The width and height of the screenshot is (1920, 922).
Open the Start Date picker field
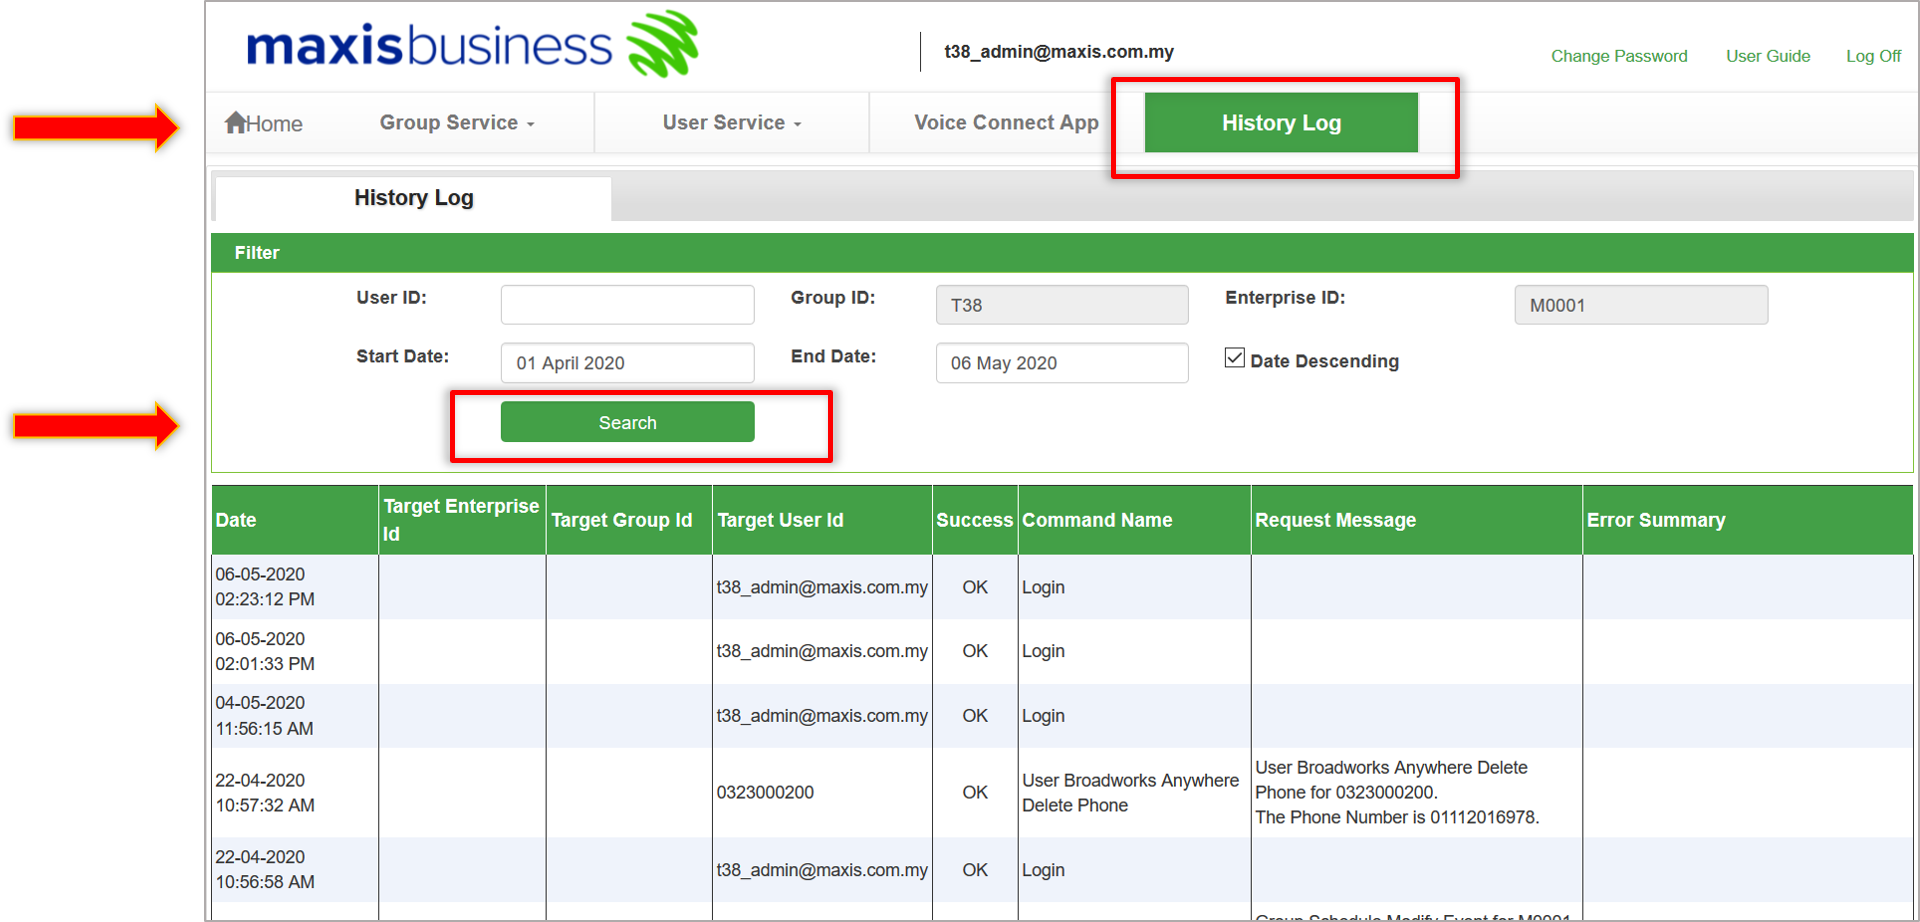click(627, 363)
